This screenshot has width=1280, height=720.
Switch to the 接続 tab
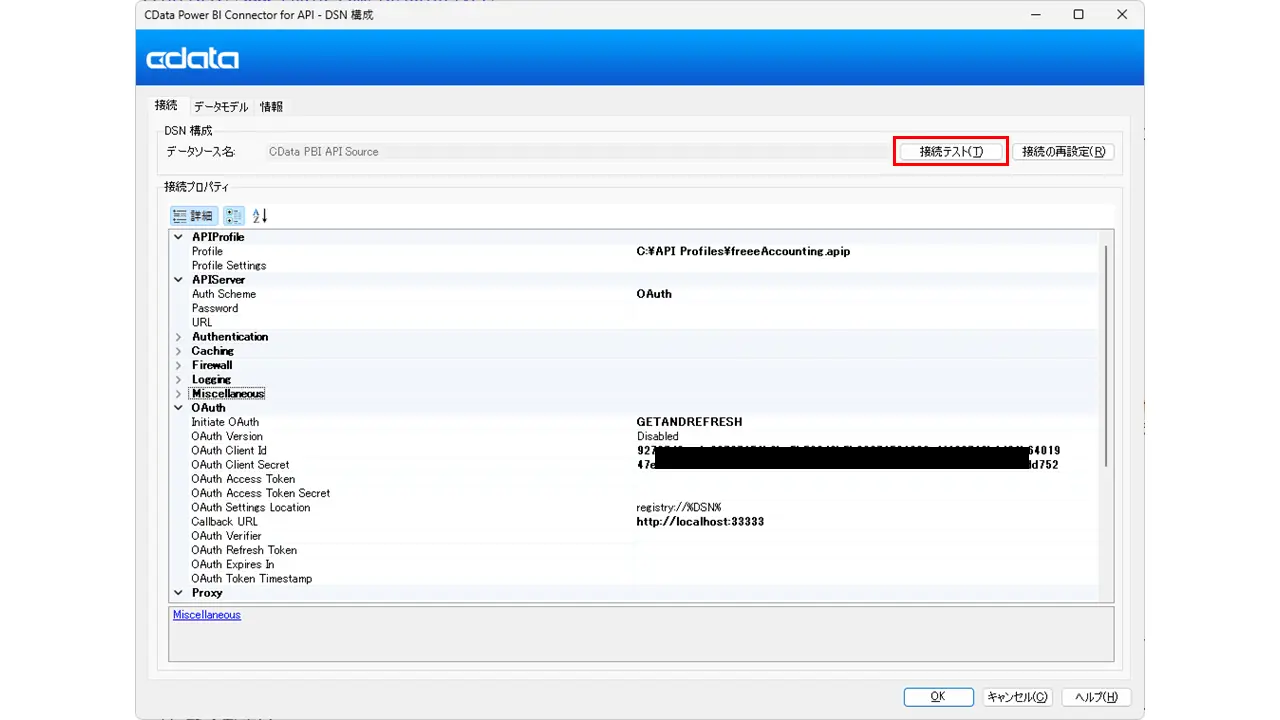pos(166,106)
